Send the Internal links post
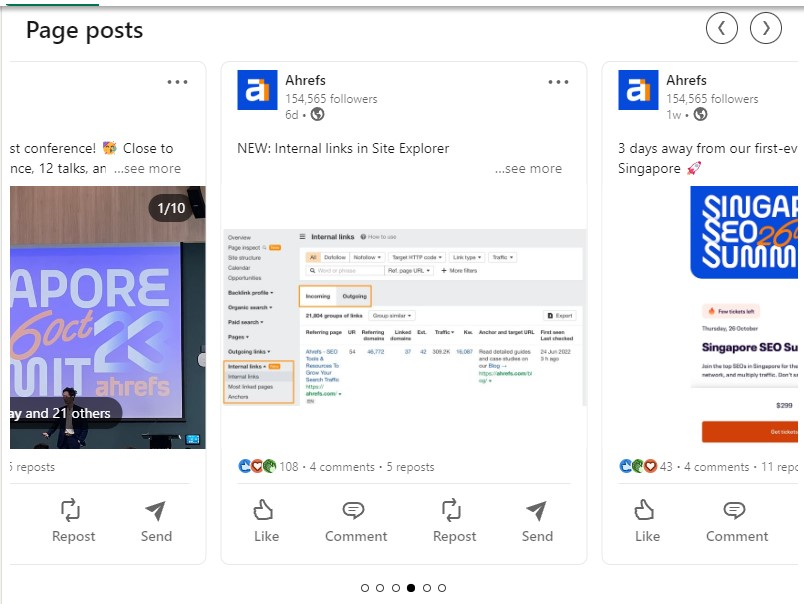 [537, 521]
